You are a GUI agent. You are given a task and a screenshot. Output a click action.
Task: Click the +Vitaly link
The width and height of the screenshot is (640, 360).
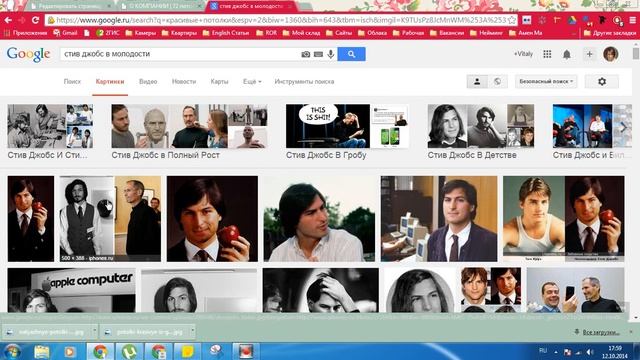click(x=523, y=54)
